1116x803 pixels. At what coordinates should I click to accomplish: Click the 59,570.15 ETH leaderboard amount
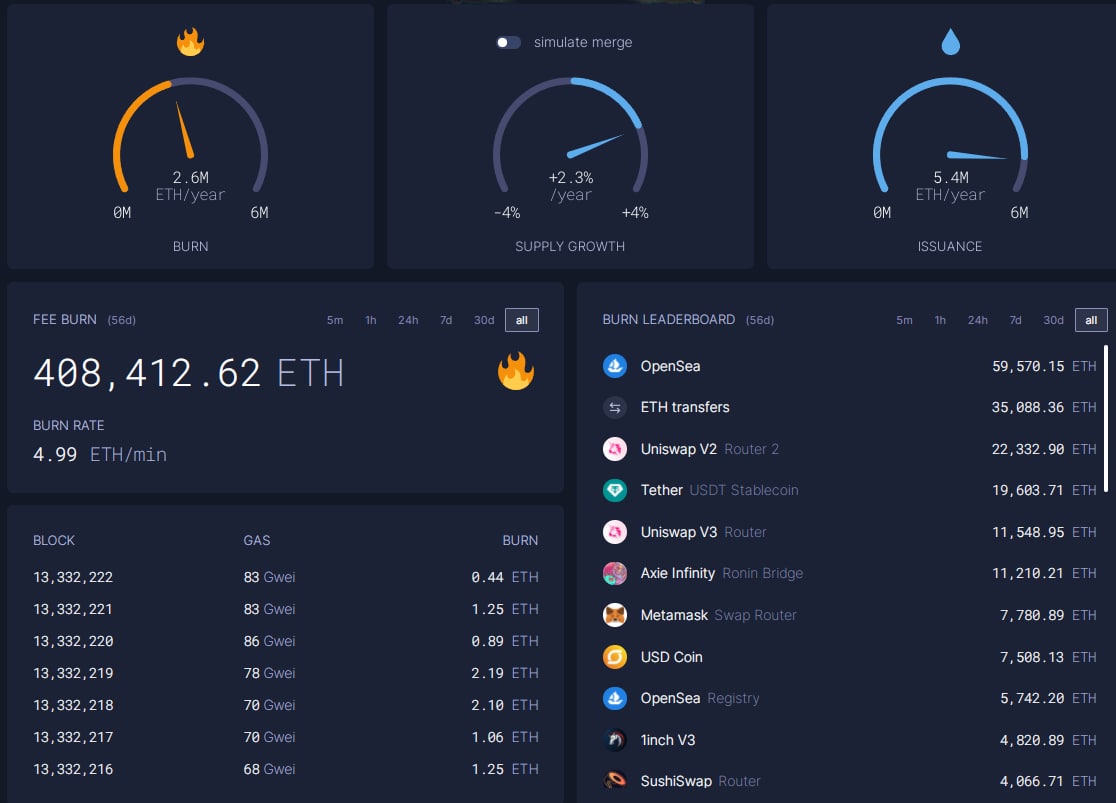coord(1044,367)
